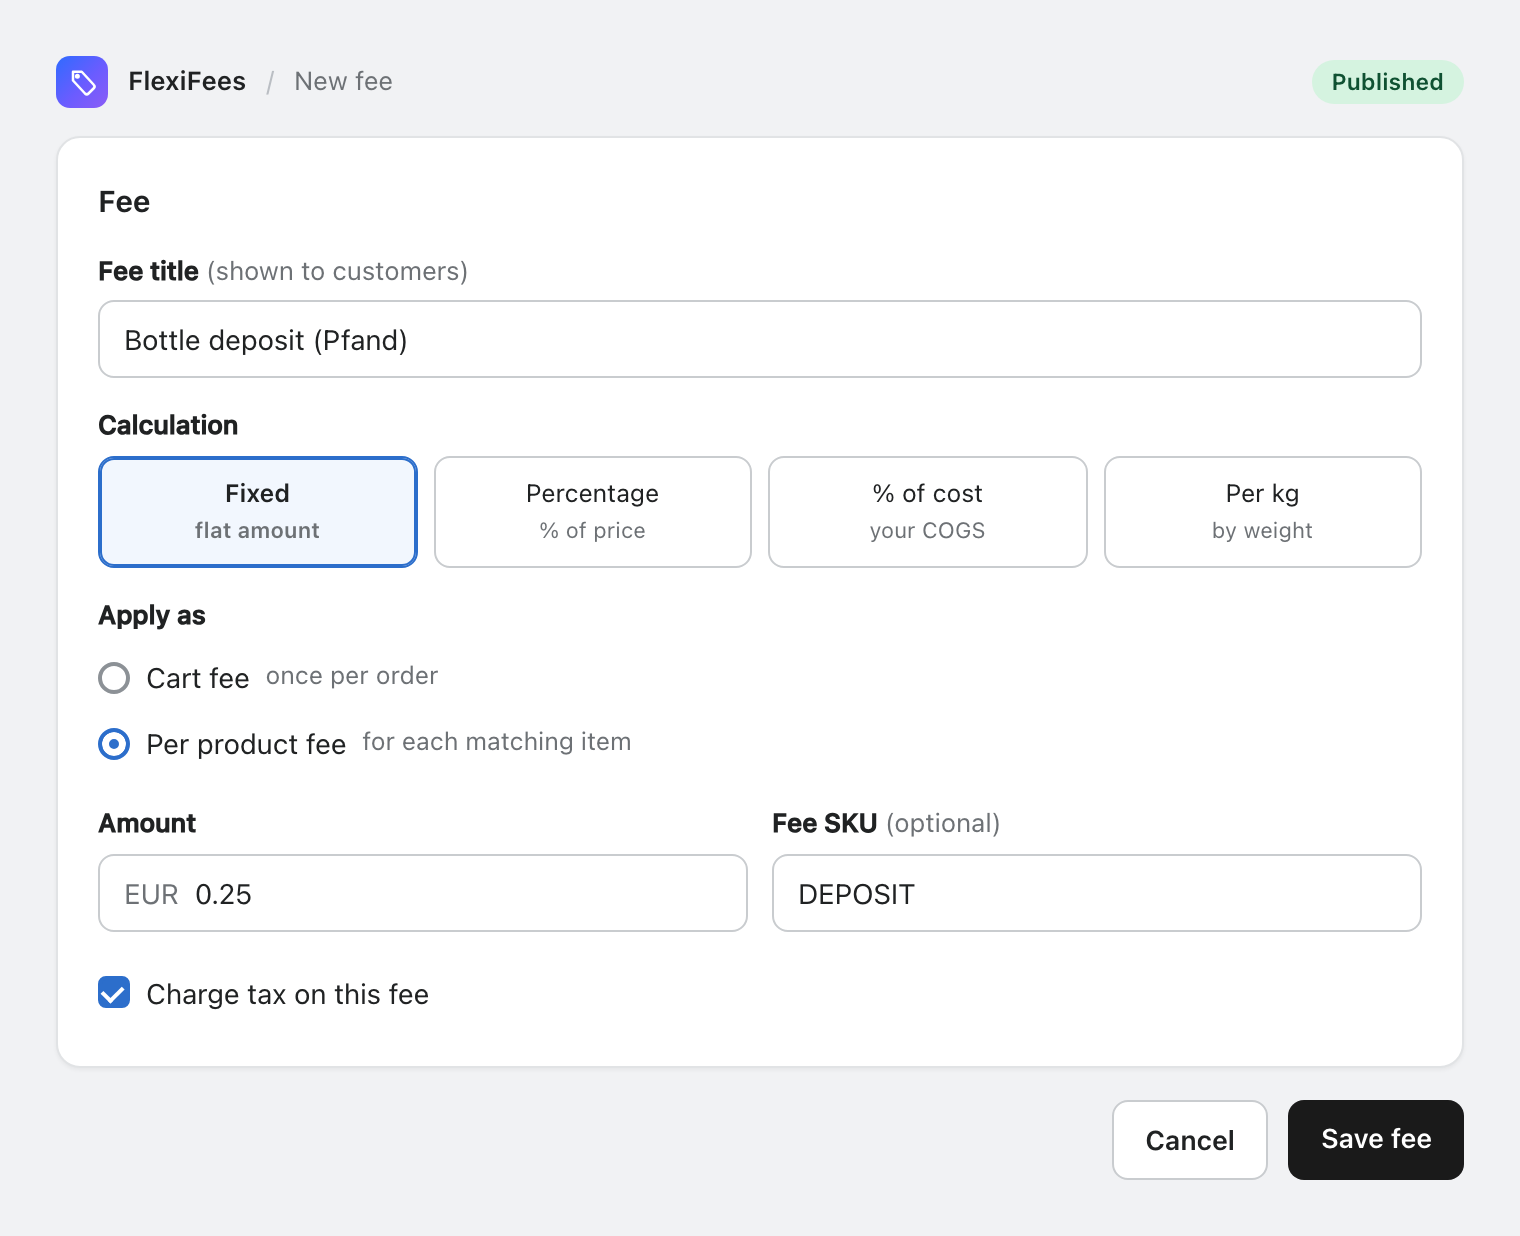Screen dimensions: 1520x1236
Task: Select Fixed flat amount calculation
Action: (258, 512)
